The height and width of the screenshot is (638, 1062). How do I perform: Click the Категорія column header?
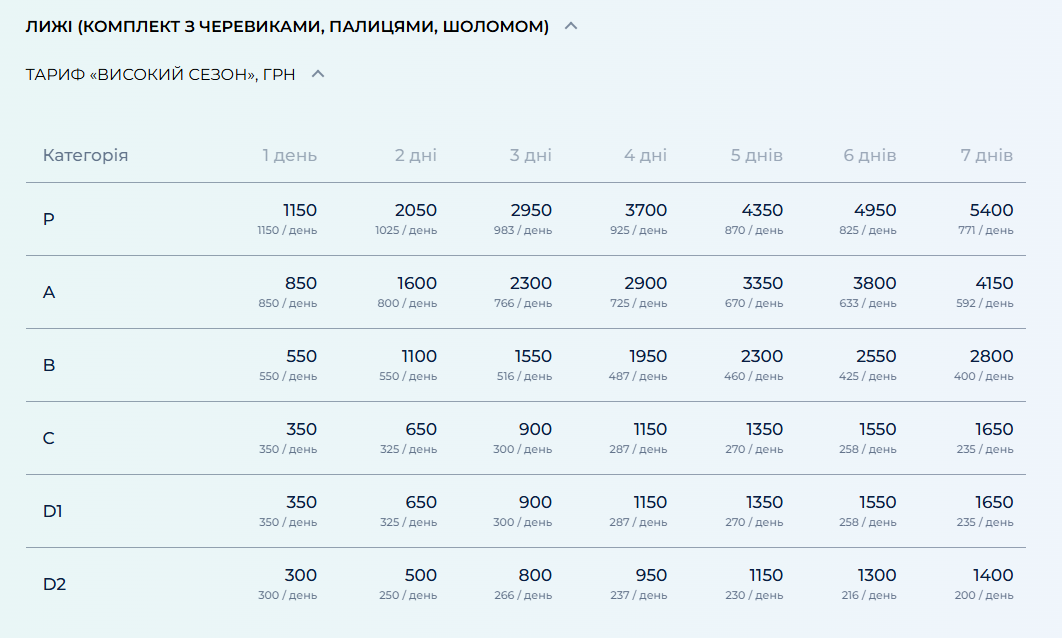click(85, 155)
